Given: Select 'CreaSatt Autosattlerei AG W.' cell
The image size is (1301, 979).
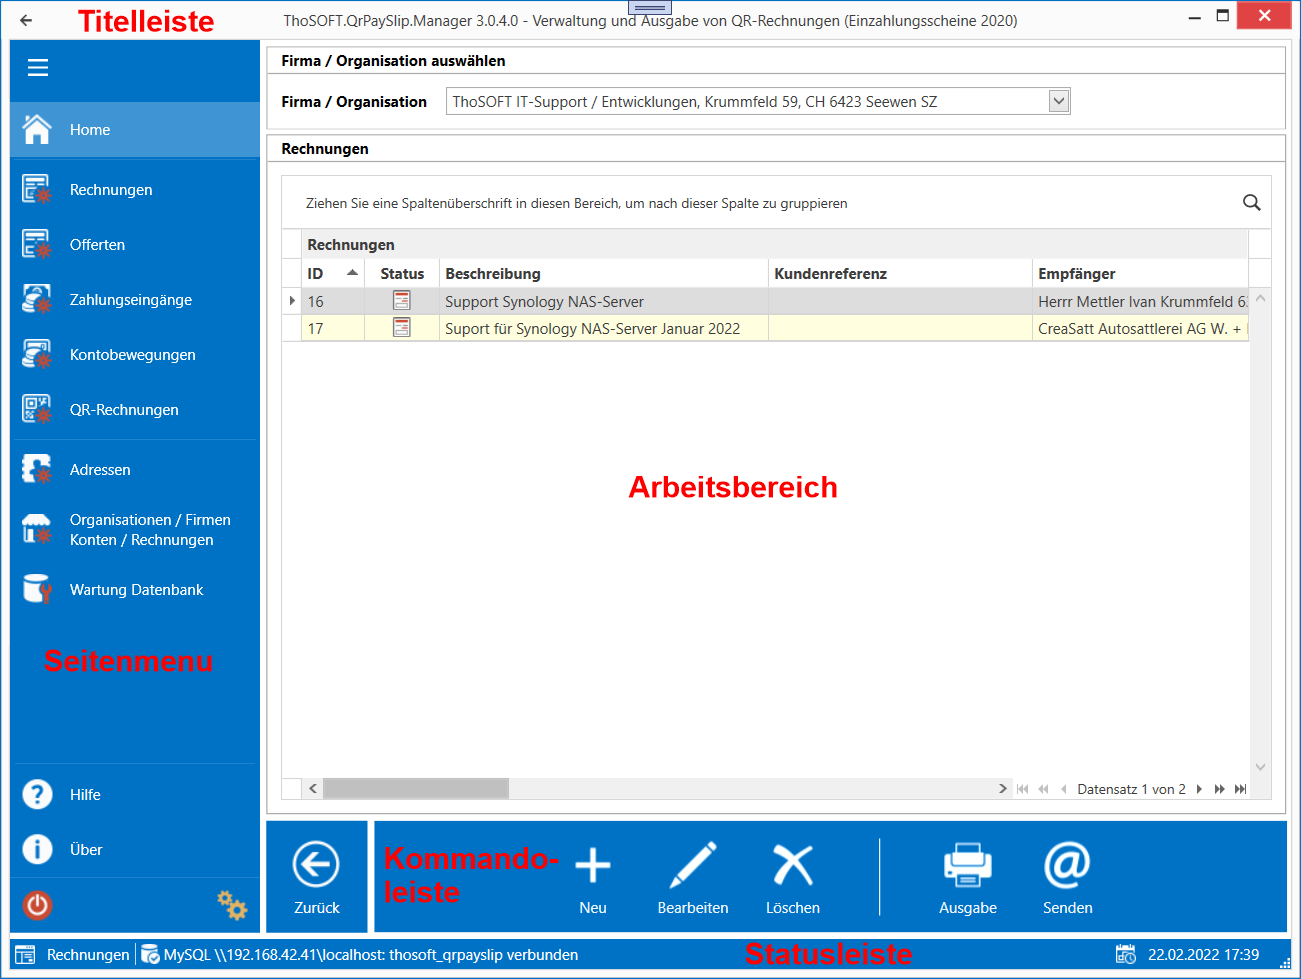Looking at the screenshot, I should point(1140,328).
